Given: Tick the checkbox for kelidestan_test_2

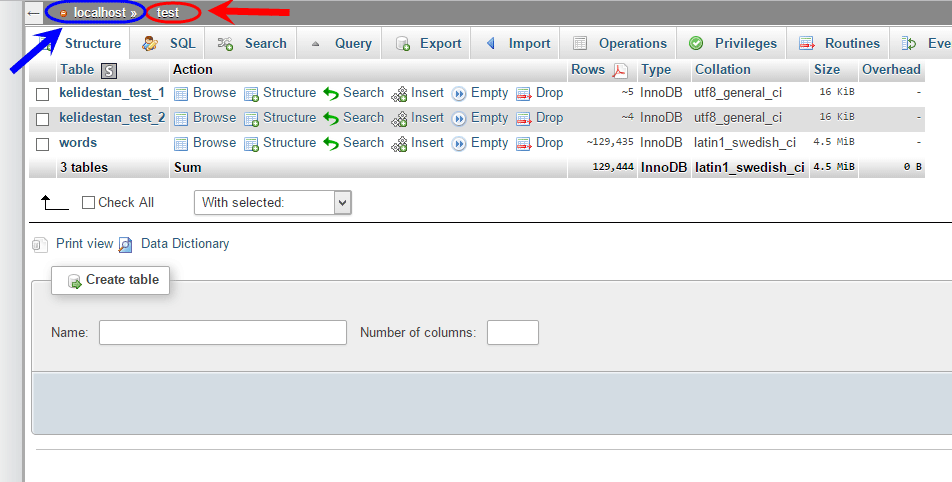Looking at the screenshot, I should tap(42, 119).
